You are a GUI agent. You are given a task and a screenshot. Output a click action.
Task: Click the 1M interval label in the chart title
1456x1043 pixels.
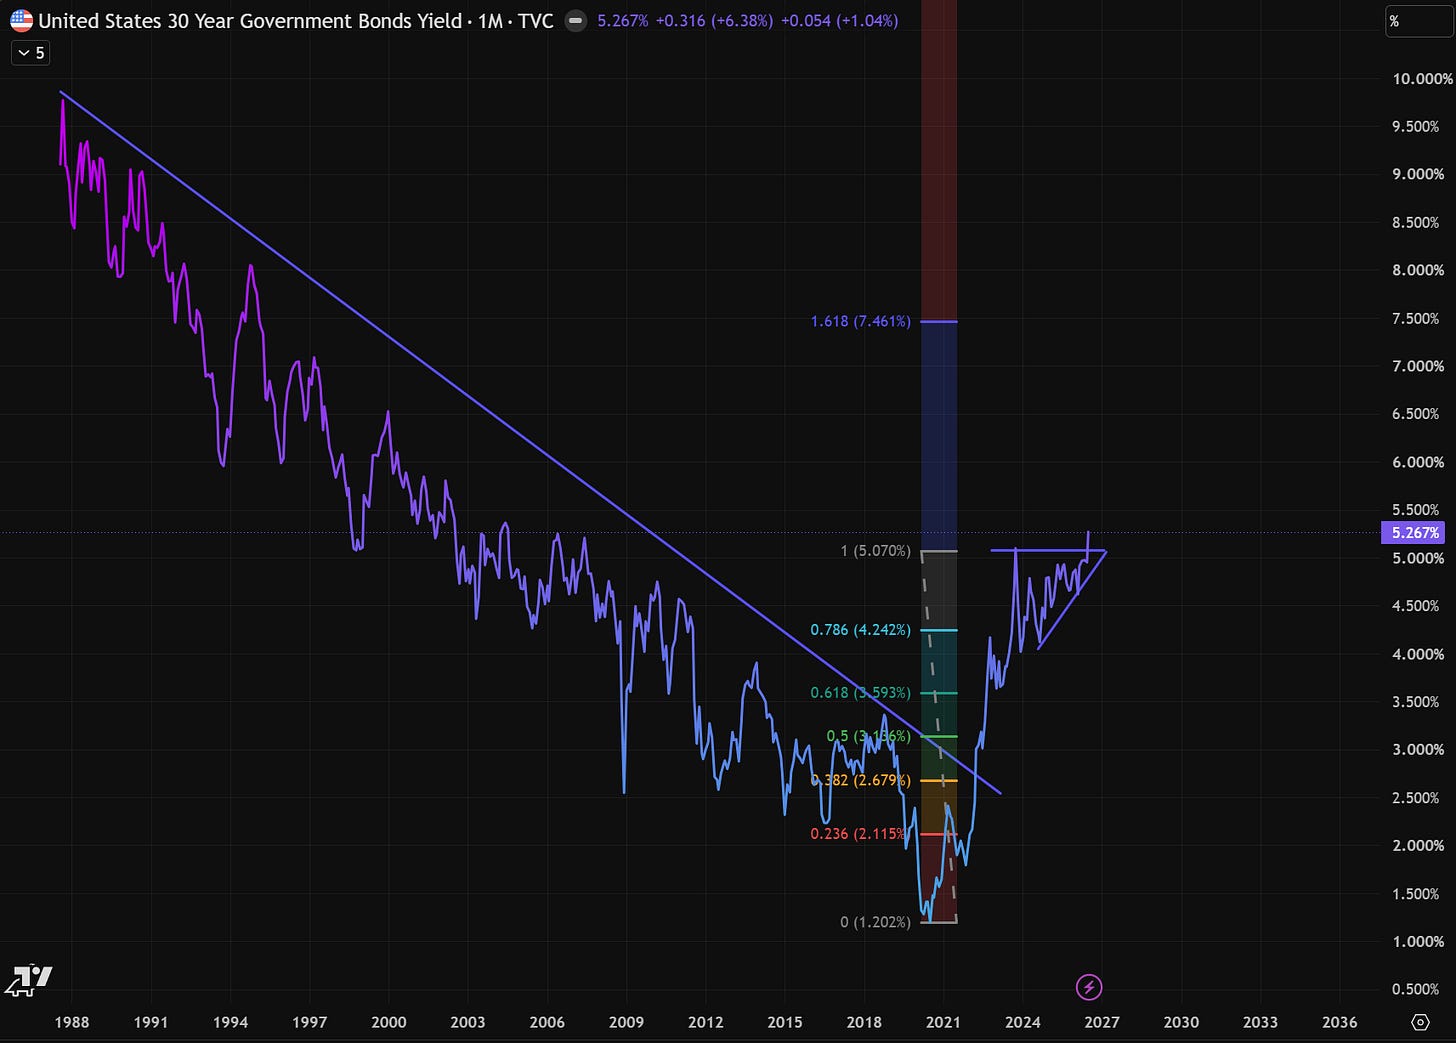tap(490, 21)
